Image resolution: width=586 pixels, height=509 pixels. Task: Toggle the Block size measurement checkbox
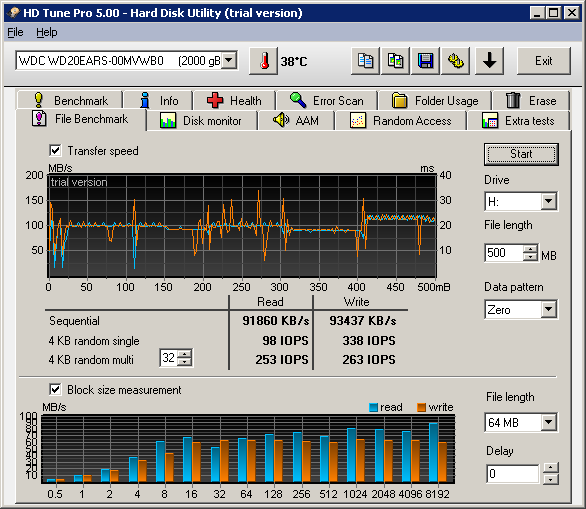tap(55, 389)
